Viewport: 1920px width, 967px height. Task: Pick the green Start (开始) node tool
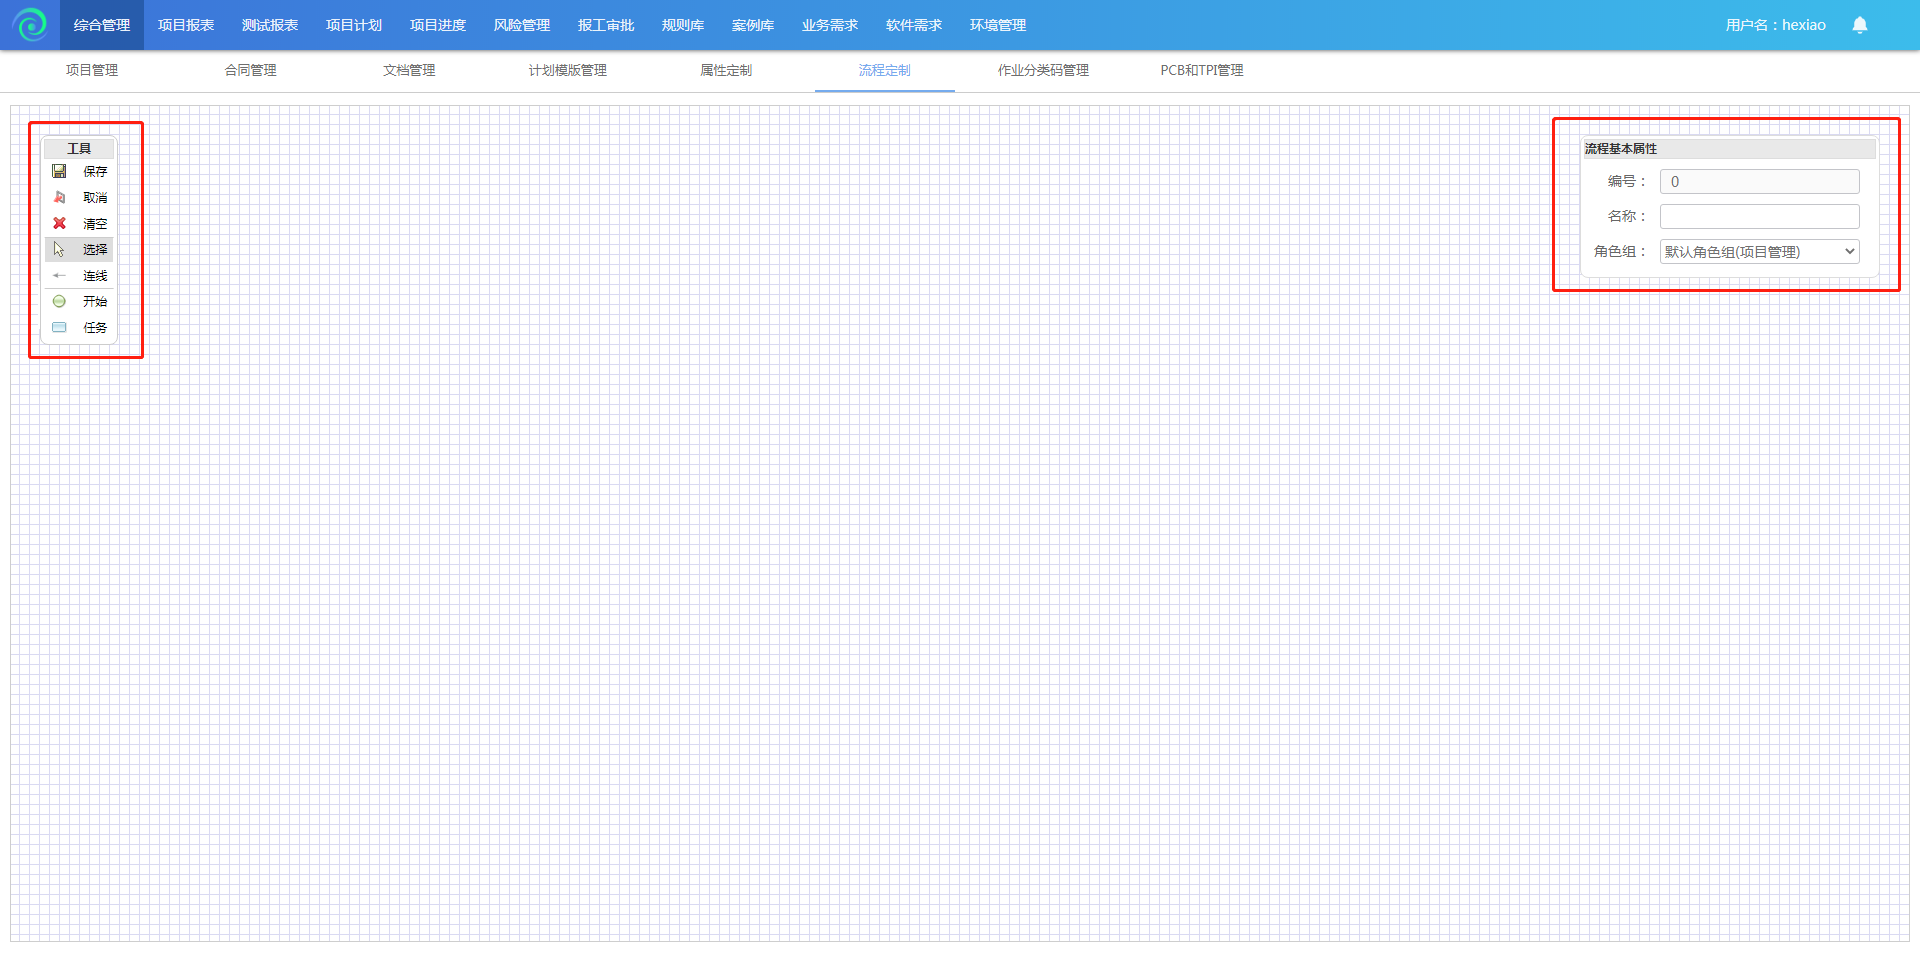[x=60, y=302]
